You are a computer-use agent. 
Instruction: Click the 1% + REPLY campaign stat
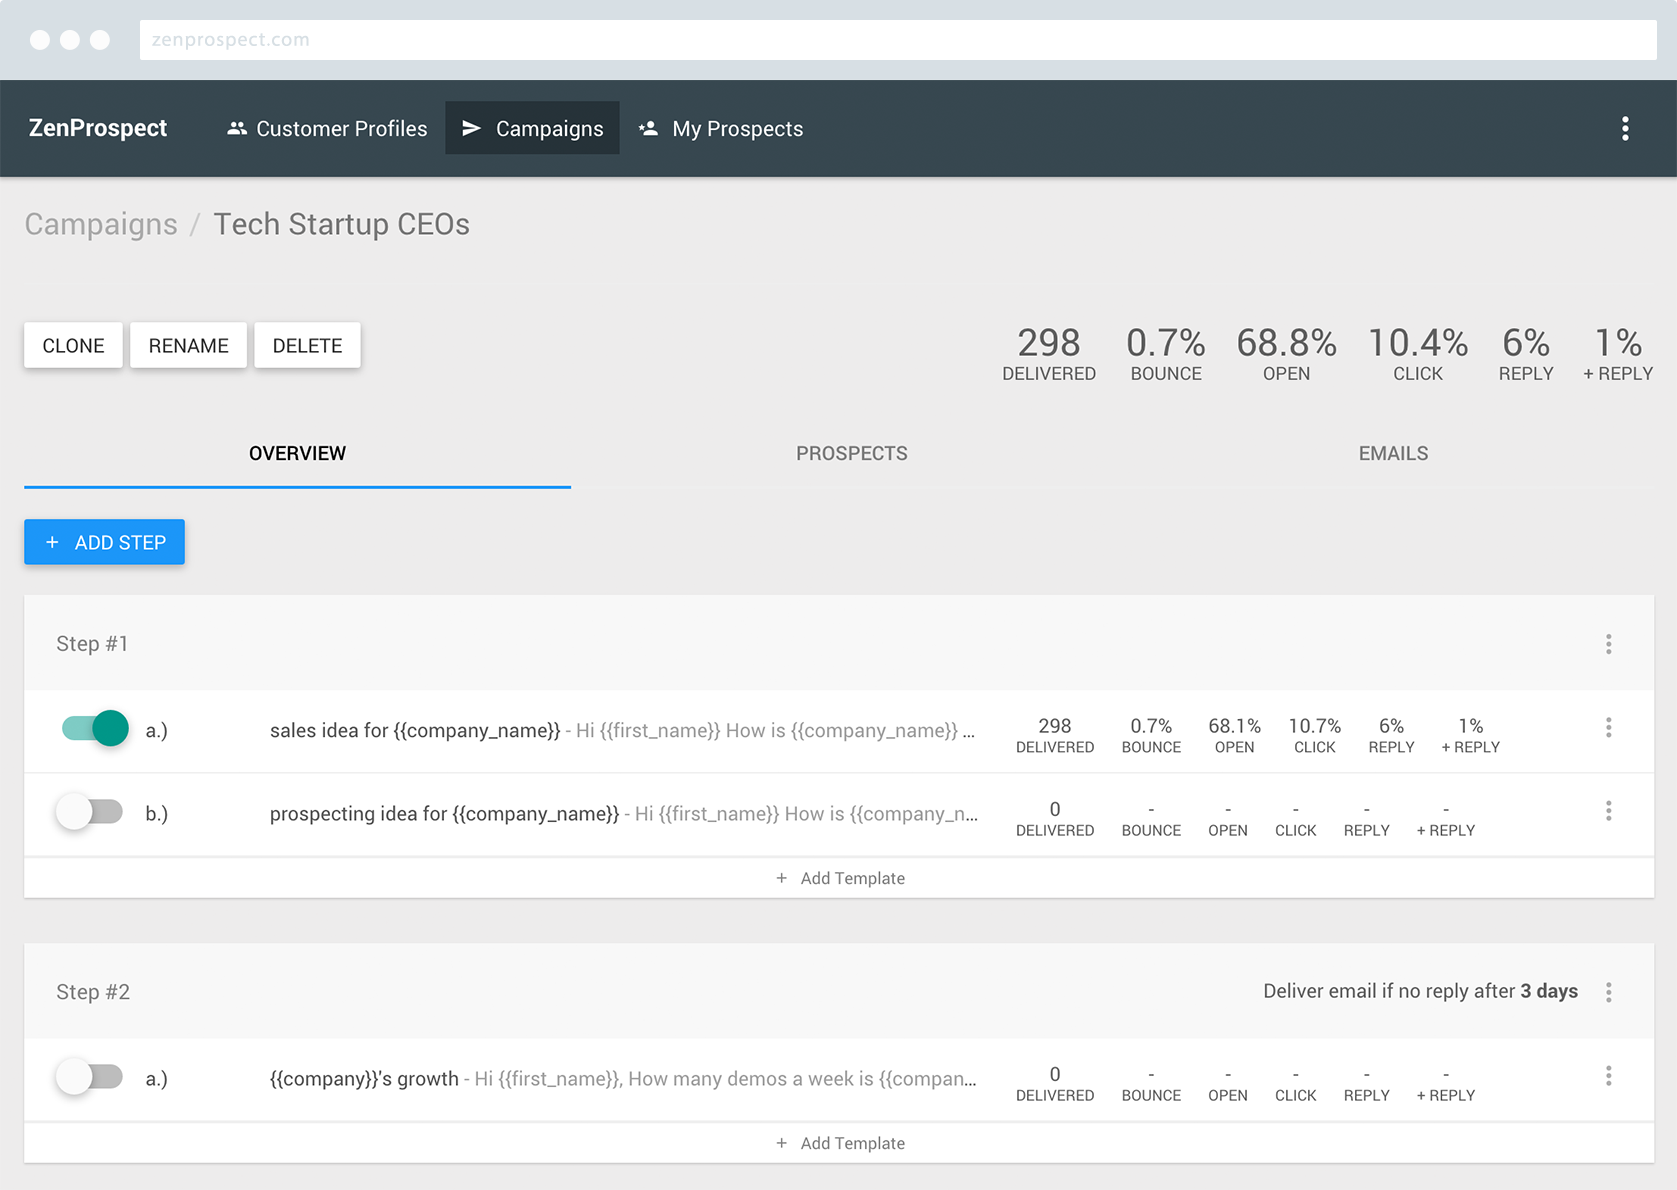(1618, 354)
